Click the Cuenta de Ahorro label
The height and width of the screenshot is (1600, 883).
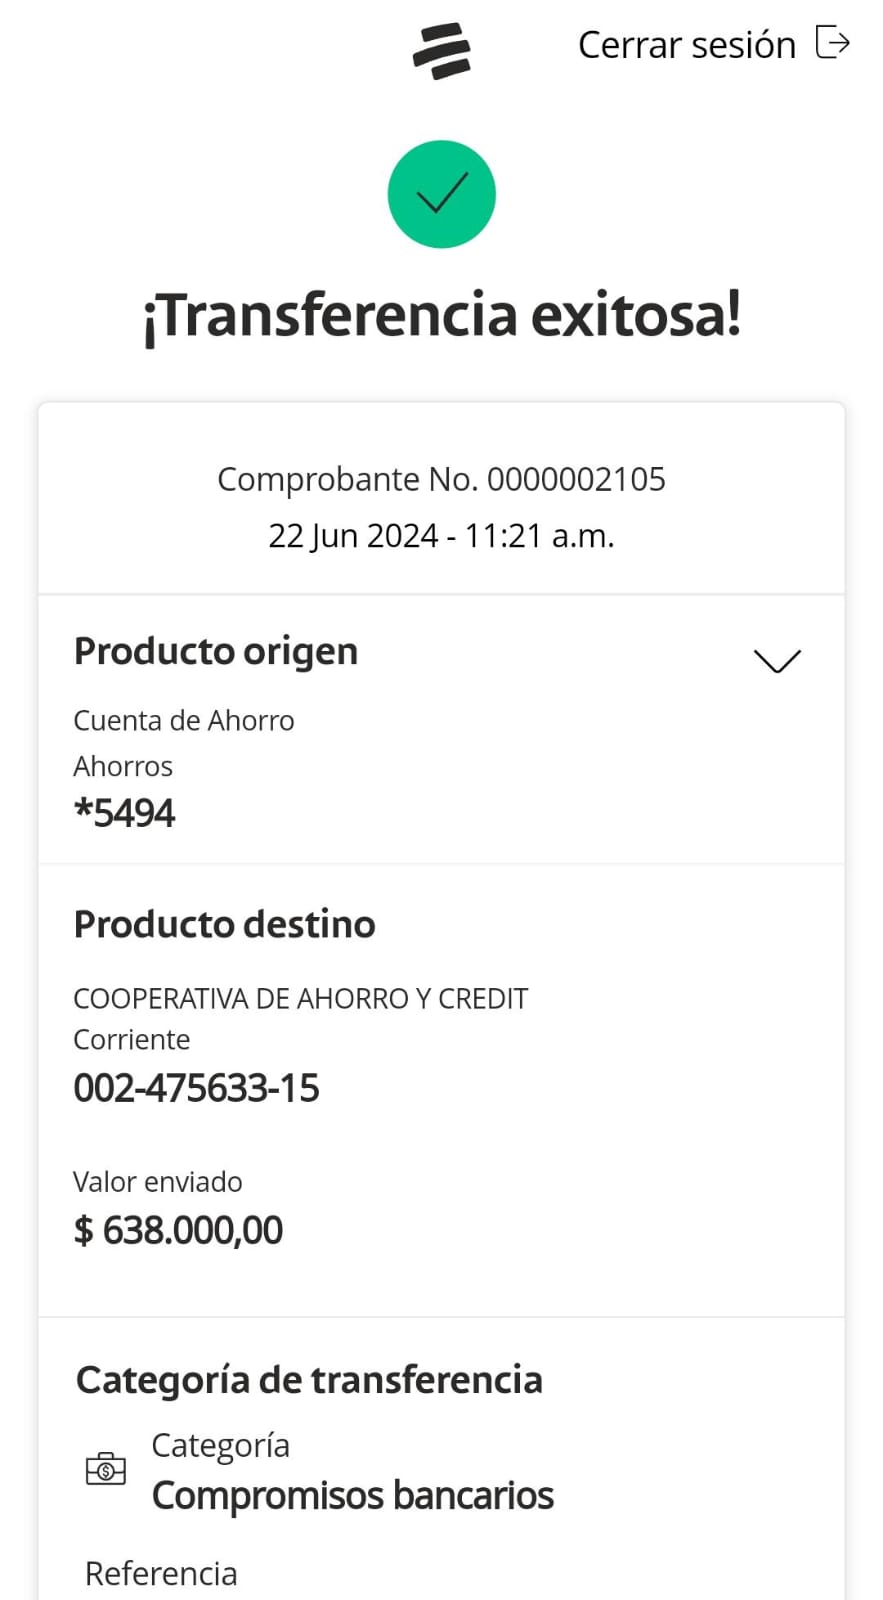coord(184,721)
